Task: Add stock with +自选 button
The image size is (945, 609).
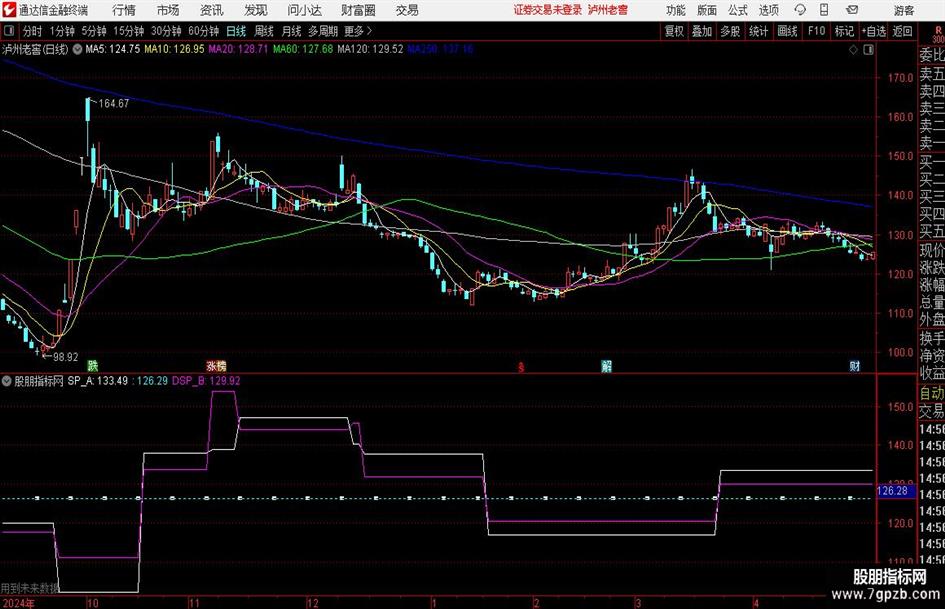Action: click(x=874, y=31)
